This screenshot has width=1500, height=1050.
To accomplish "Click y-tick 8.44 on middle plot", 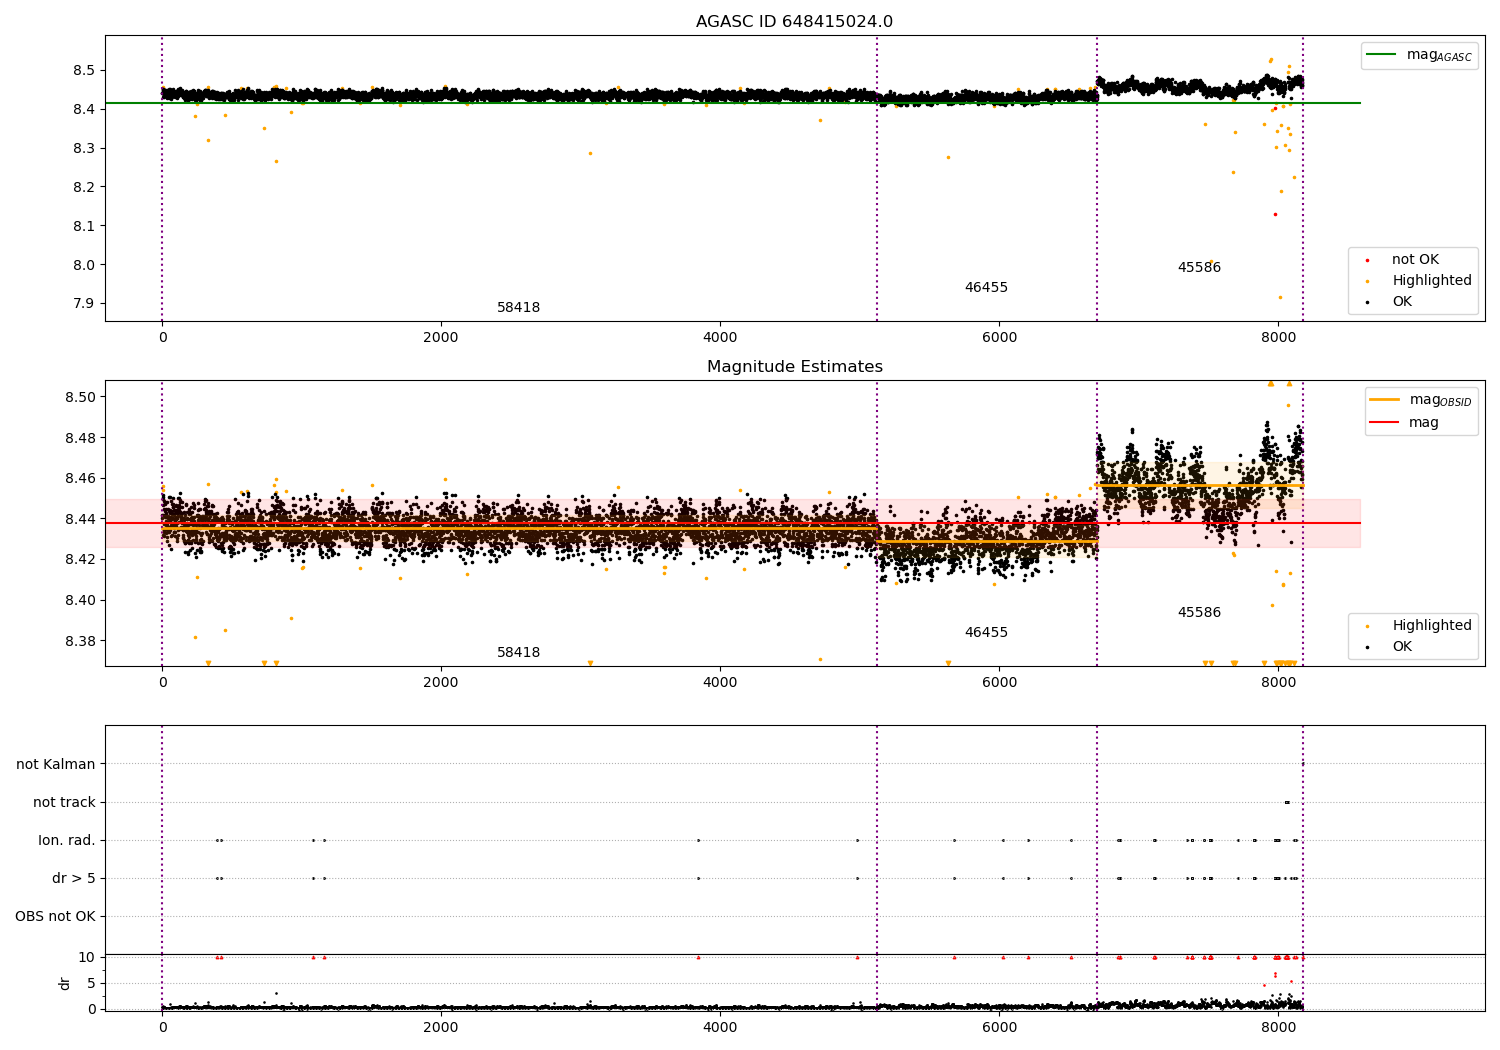I will point(80,520).
